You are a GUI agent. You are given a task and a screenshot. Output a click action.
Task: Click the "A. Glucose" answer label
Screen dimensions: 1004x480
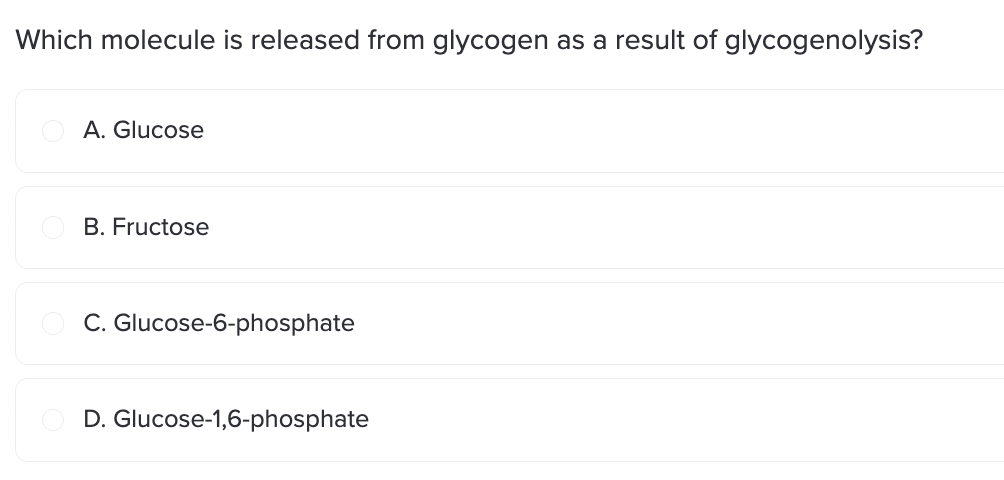144,131
